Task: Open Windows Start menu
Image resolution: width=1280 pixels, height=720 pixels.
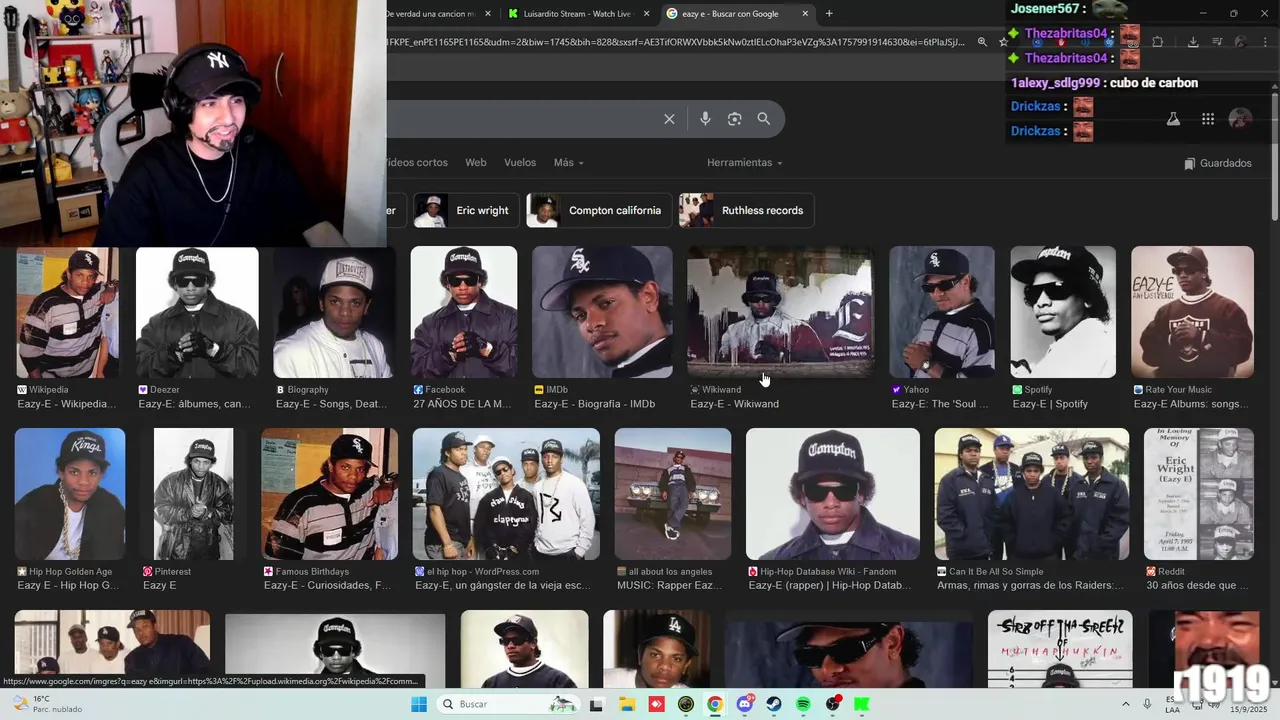Action: [419, 704]
